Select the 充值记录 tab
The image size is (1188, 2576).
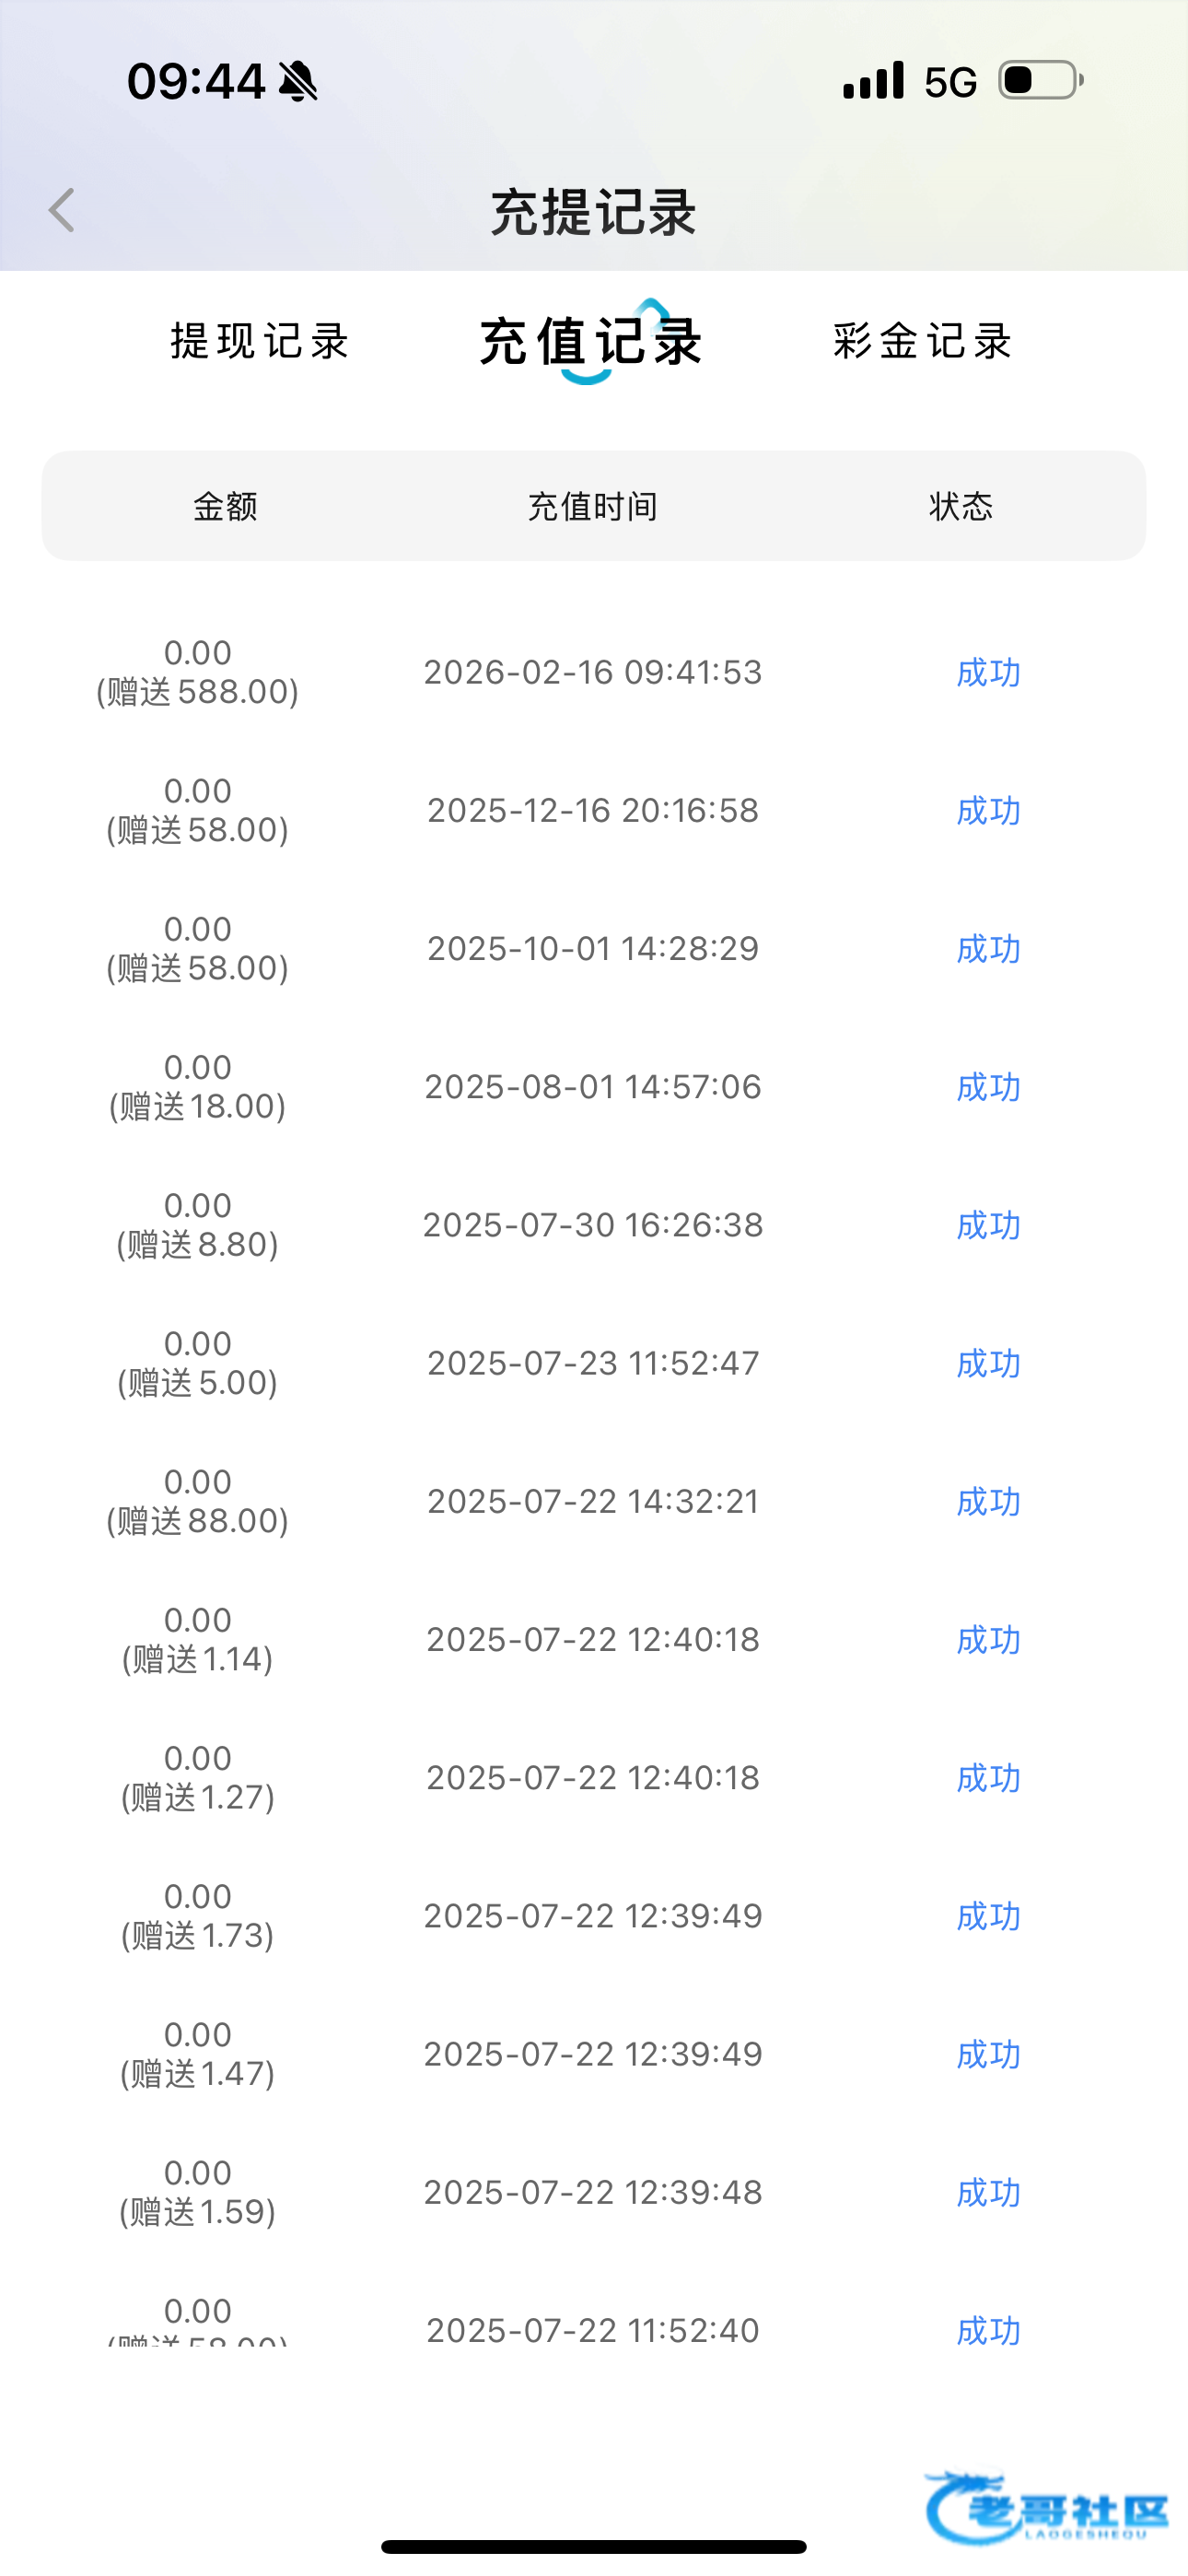(592, 341)
